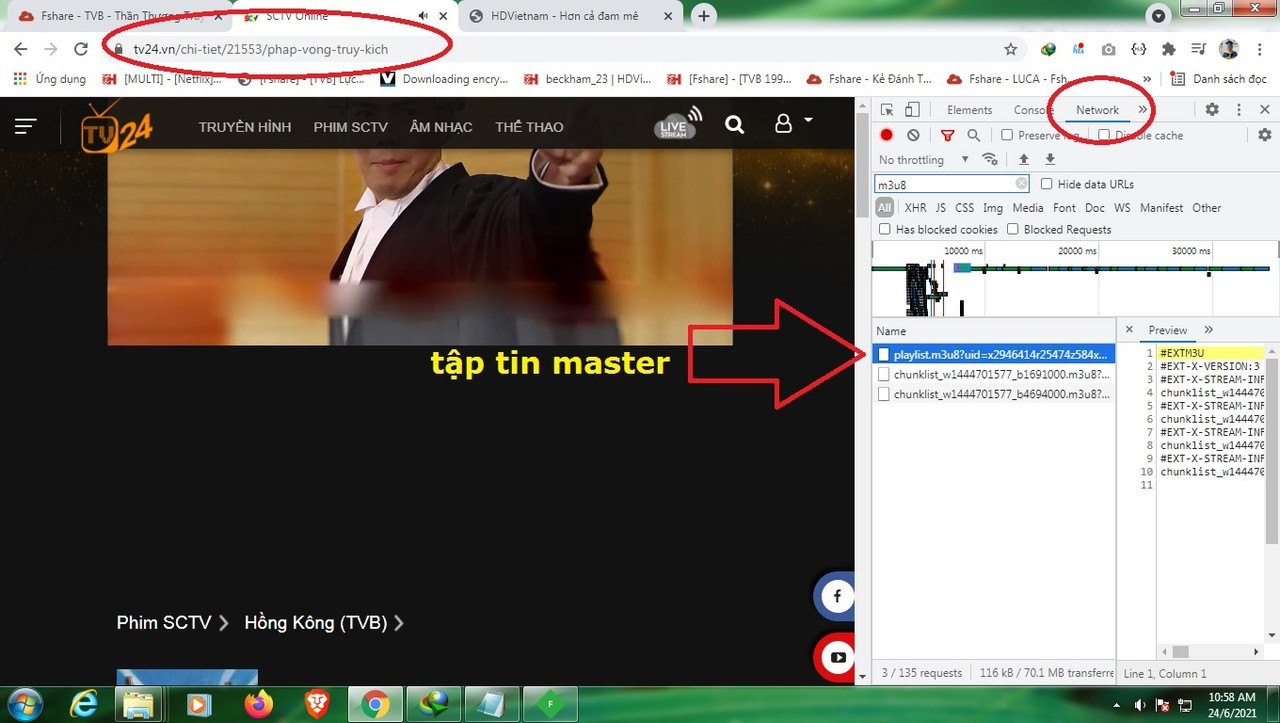Click the YouTube round button
The width and height of the screenshot is (1280, 723).
pos(838,657)
